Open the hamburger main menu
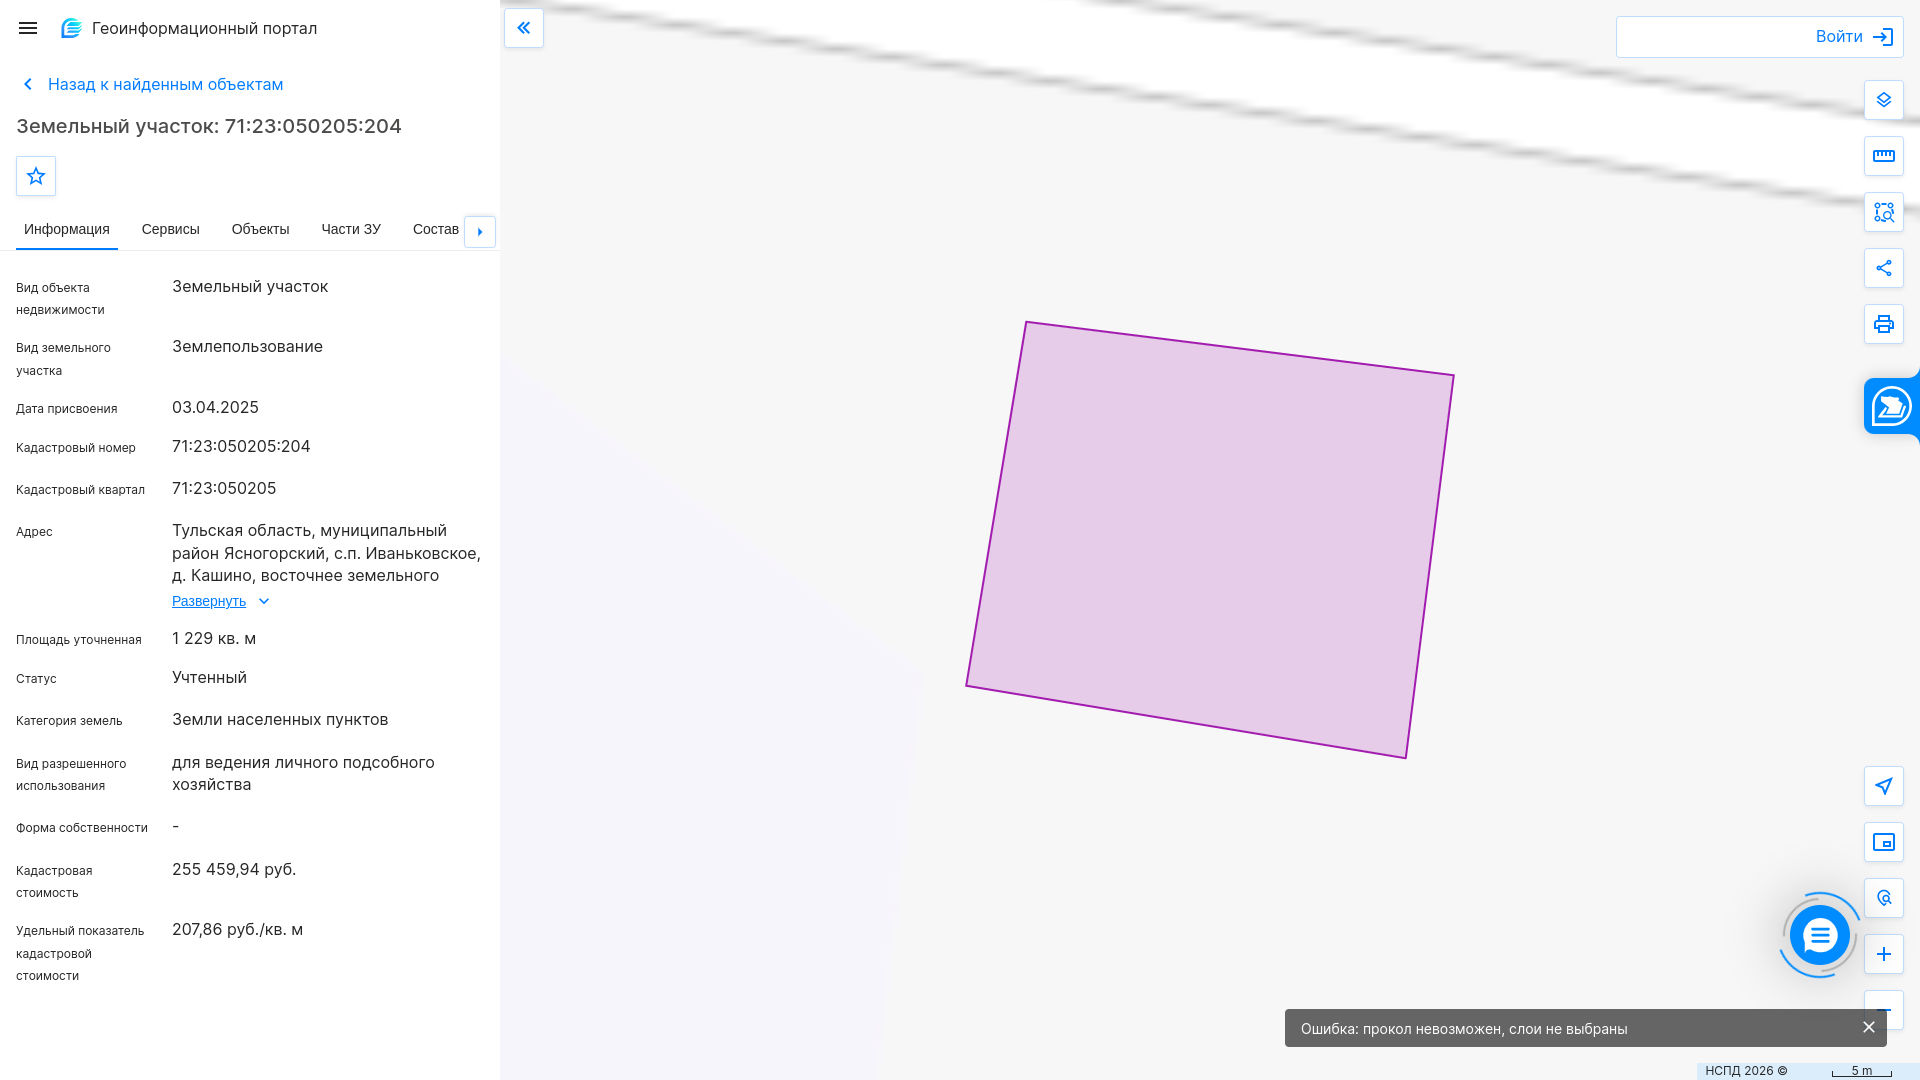 pyautogui.click(x=28, y=28)
